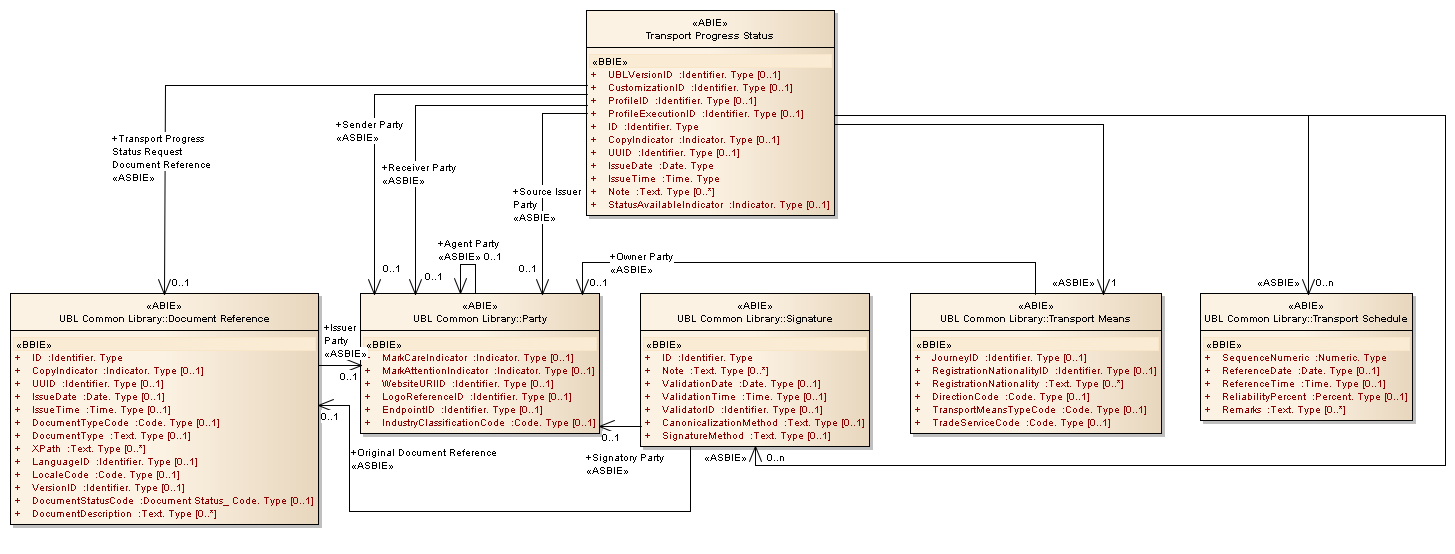Click the UBL Common Library::Party class header
Viewport: 1455px width, 554px height.
click(x=479, y=319)
